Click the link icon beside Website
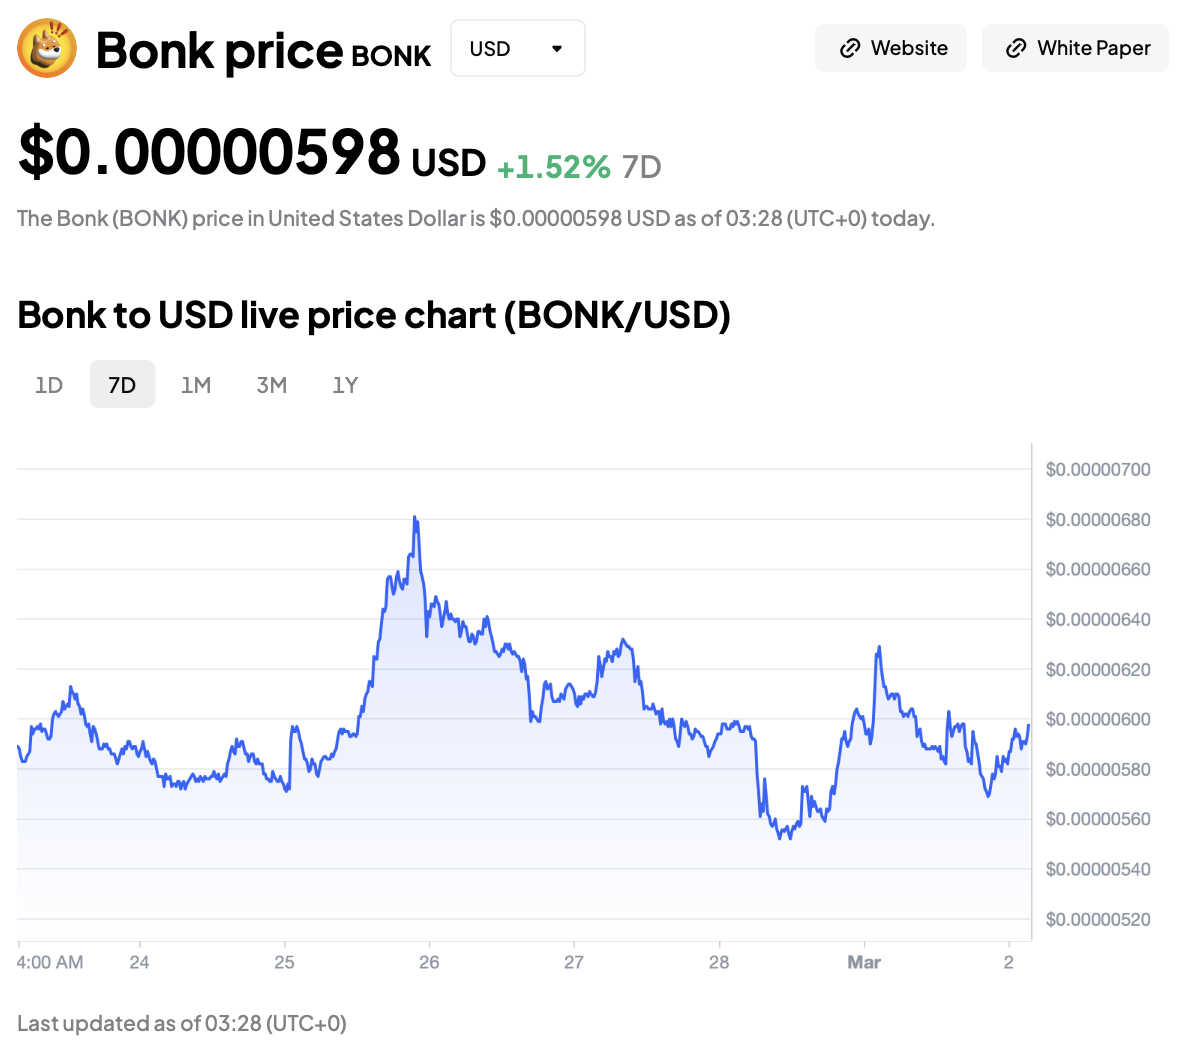 pyautogui.click(x=850, y=48)
